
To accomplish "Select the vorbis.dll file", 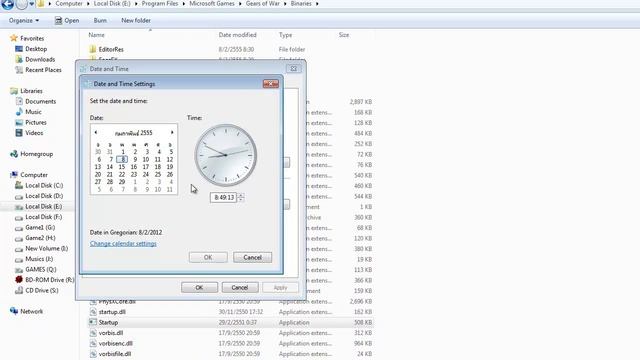I will point(111,333).
